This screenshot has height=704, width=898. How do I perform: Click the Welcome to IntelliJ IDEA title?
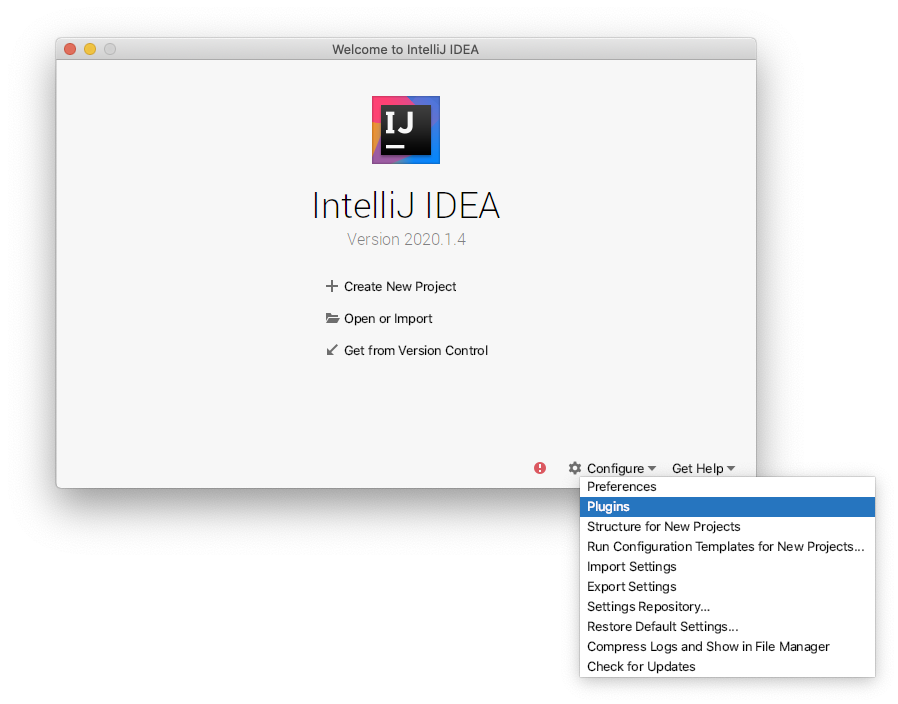(405, 50)
